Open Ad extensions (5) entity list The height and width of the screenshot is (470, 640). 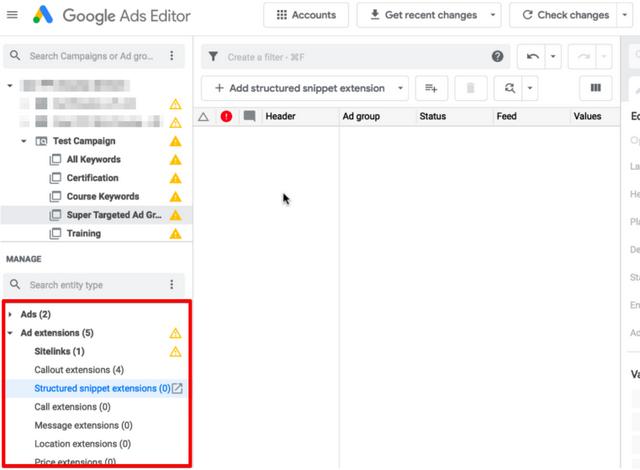click(57, 333)
